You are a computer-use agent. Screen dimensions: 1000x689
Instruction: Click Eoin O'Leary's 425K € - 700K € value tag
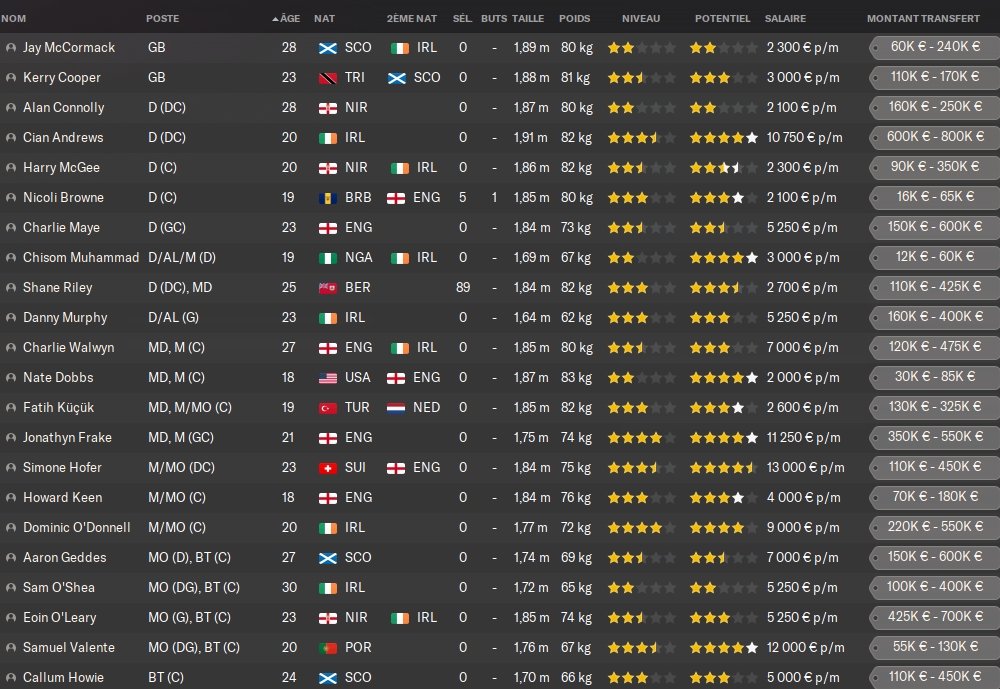click(935, 616)
